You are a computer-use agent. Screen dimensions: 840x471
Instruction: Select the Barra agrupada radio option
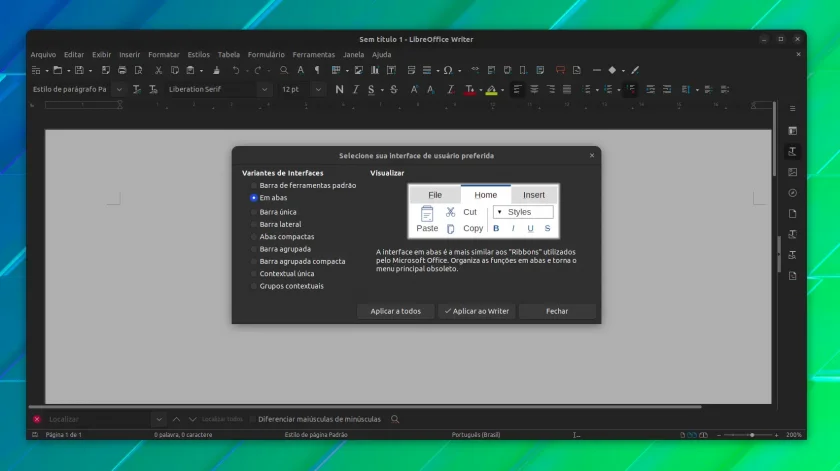281,249
